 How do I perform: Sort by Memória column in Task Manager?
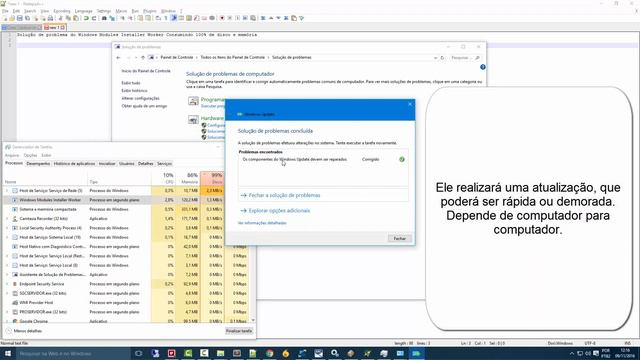tap(188, 178)
